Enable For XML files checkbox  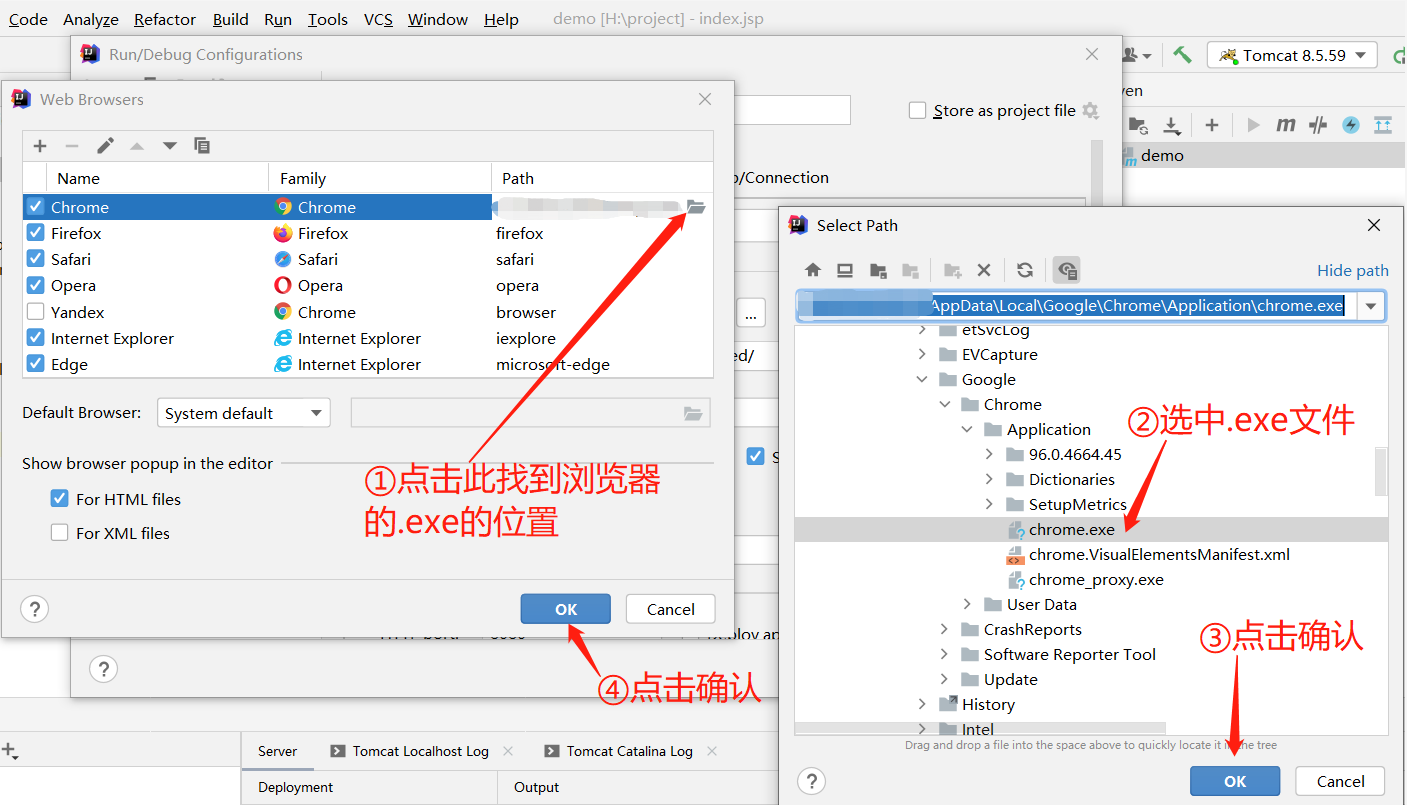[60, 533]
